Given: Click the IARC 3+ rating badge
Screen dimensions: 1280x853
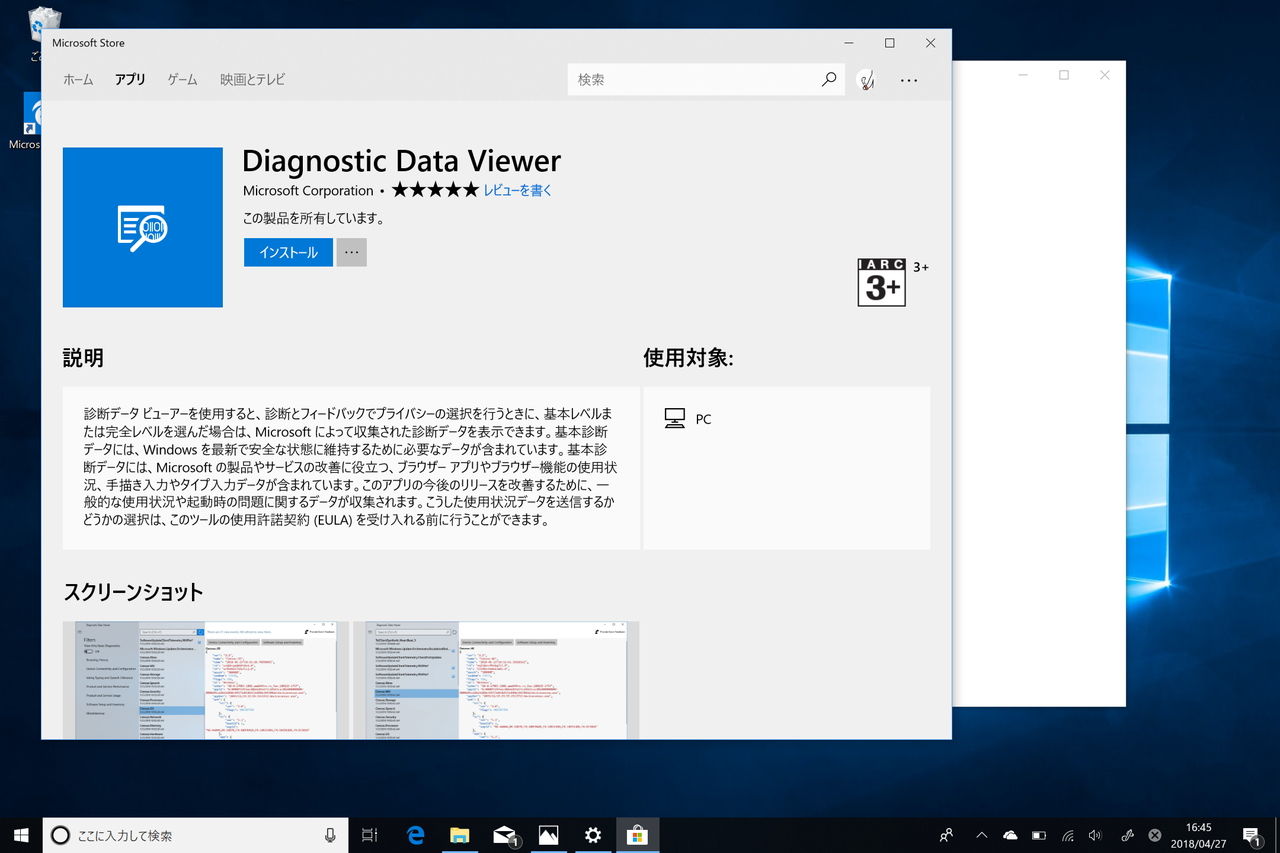Looking at the screenshot, I should [881, 282].
